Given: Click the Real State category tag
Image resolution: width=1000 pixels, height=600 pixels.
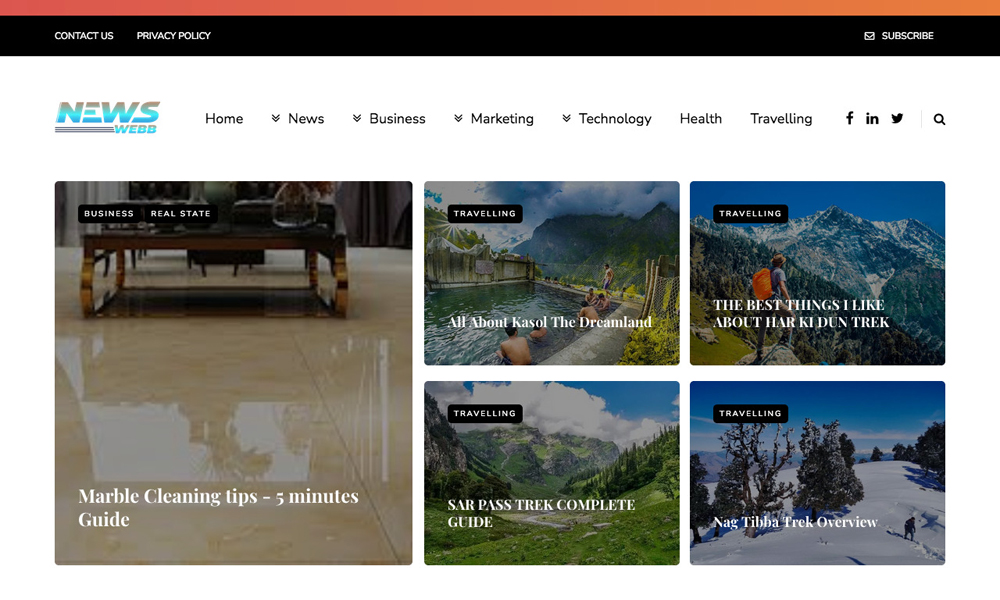Looking at the screenshot, I should tap(181, 214).
